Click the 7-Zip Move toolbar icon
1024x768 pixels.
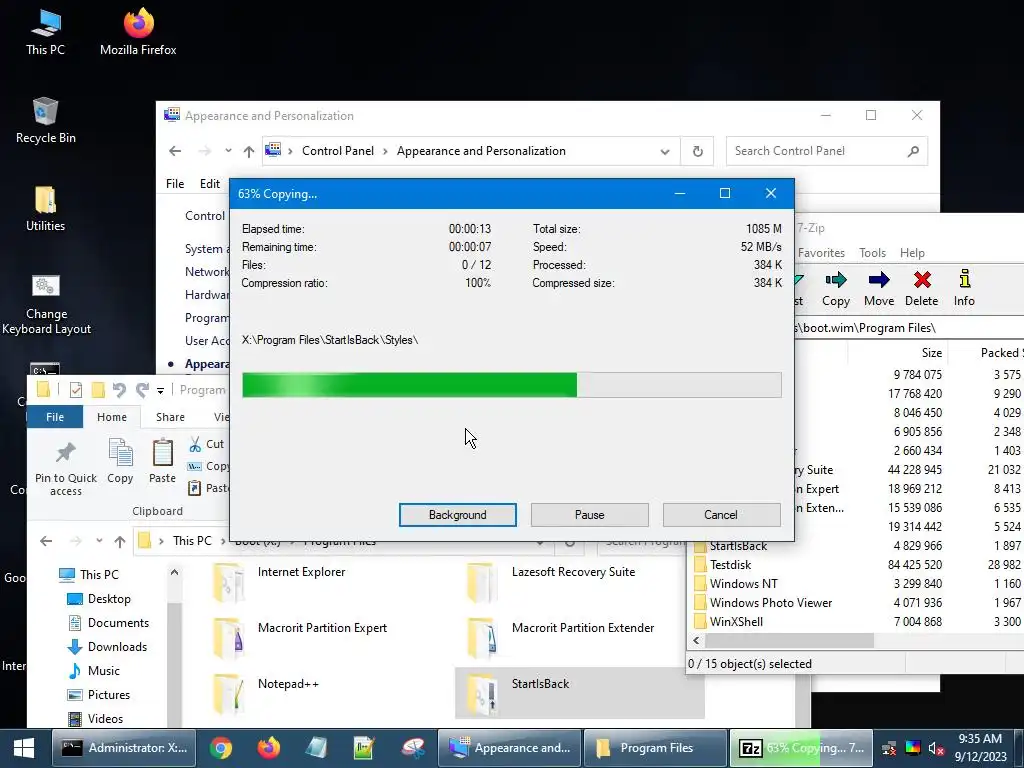[x=878, y=289]
